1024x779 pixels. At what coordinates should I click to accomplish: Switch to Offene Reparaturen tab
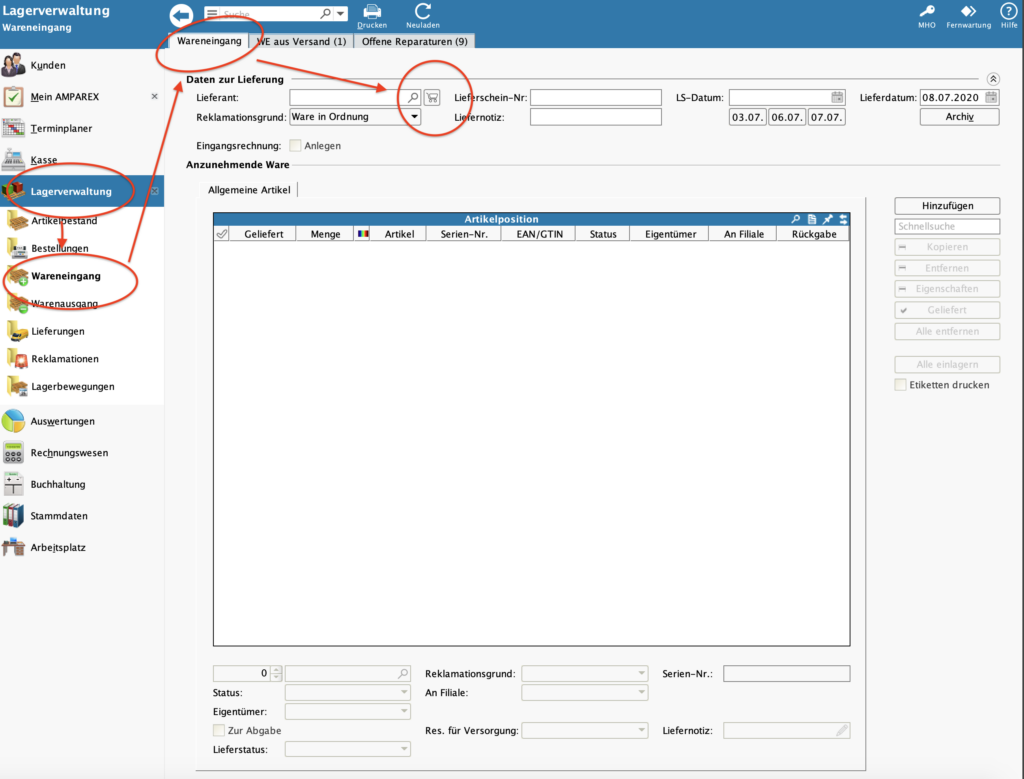click(414, 42)
